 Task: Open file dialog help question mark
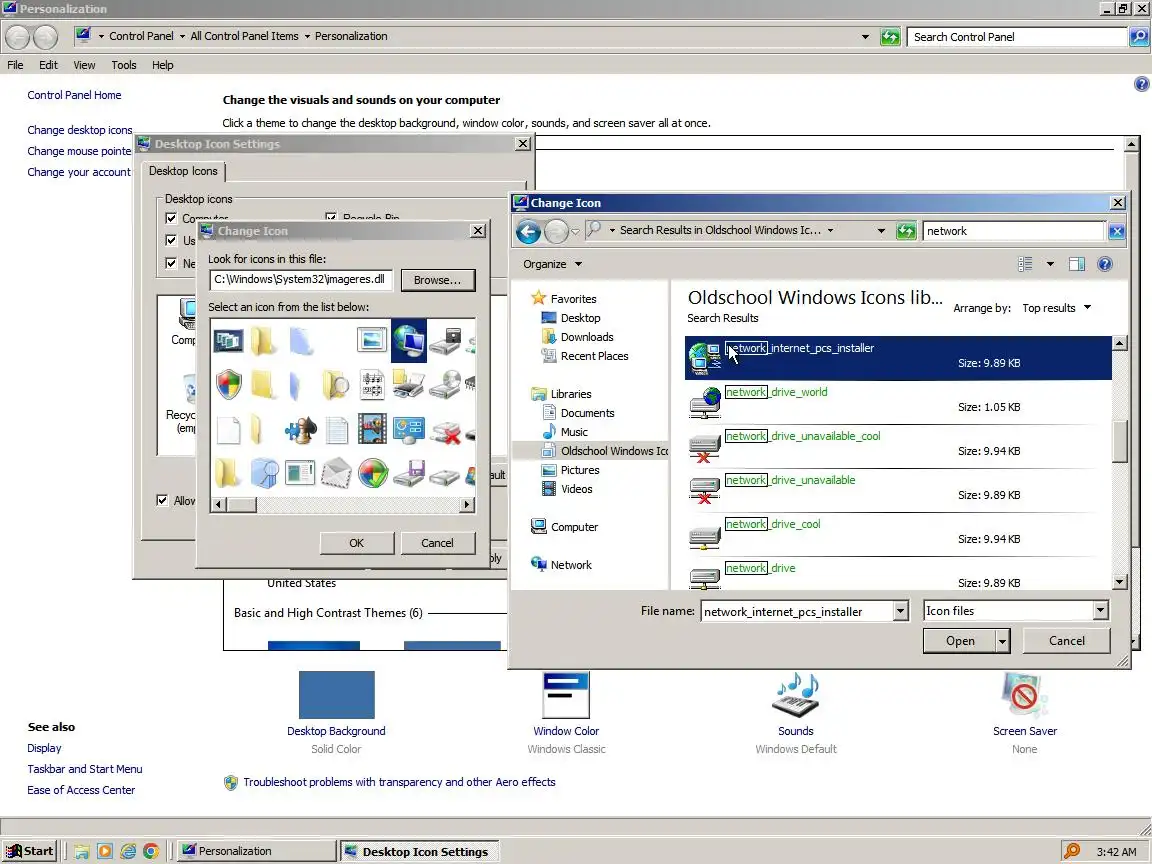[x=1104, y=264]
